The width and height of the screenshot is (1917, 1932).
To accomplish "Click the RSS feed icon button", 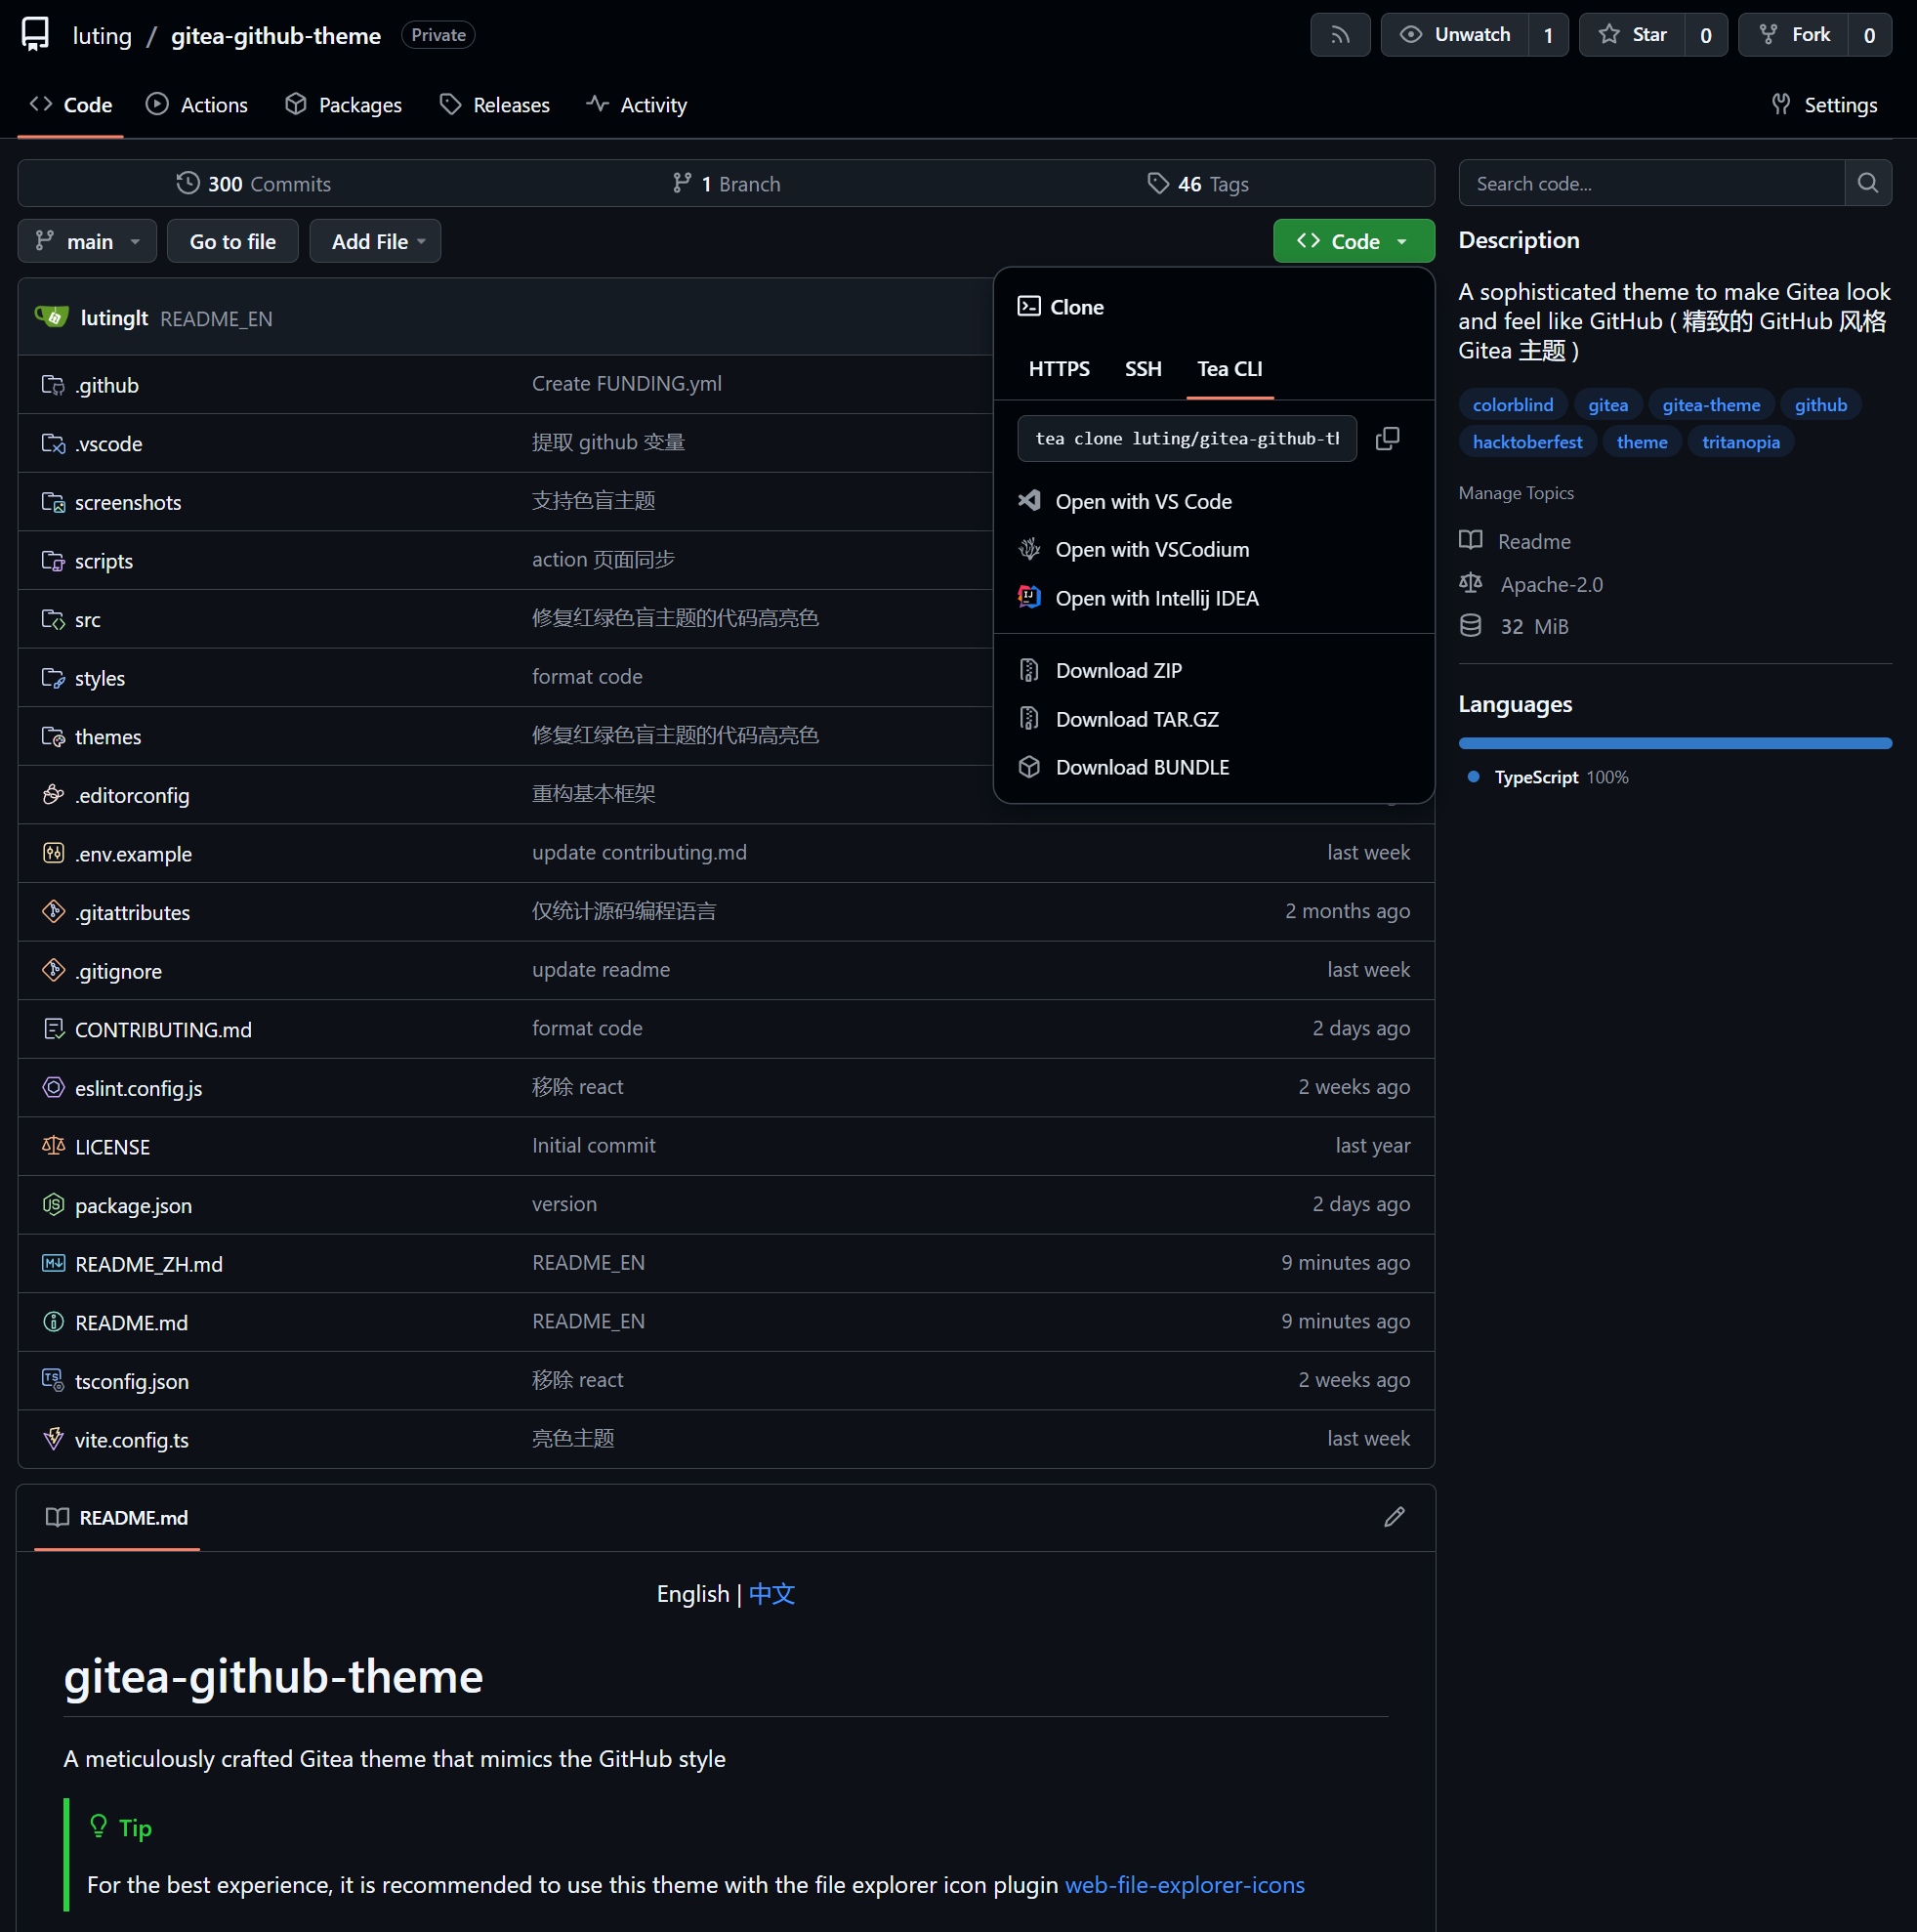I will pyautogui.click(x=1339, y=36).
